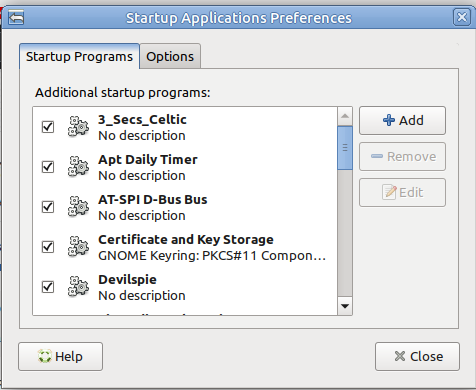Click the Remove button
The width and height of the screenshot is (476, 390).
402,156
